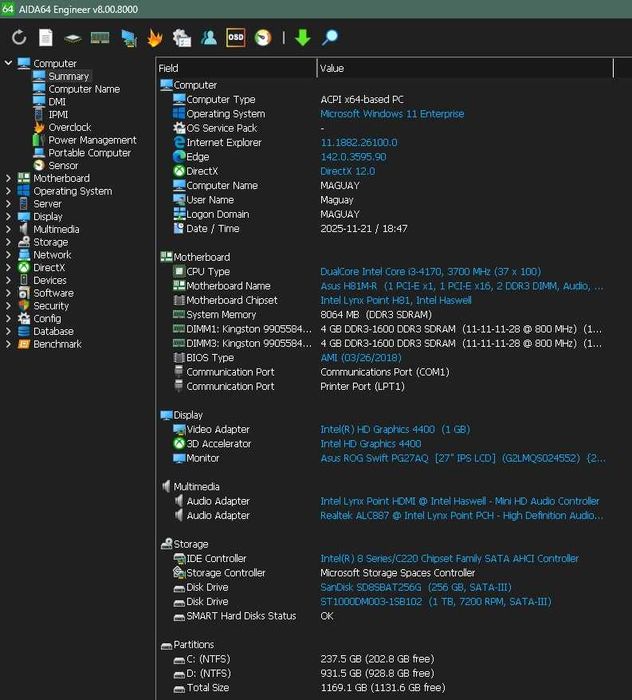Open the user silhouette toolbar icon

point(209,38)
